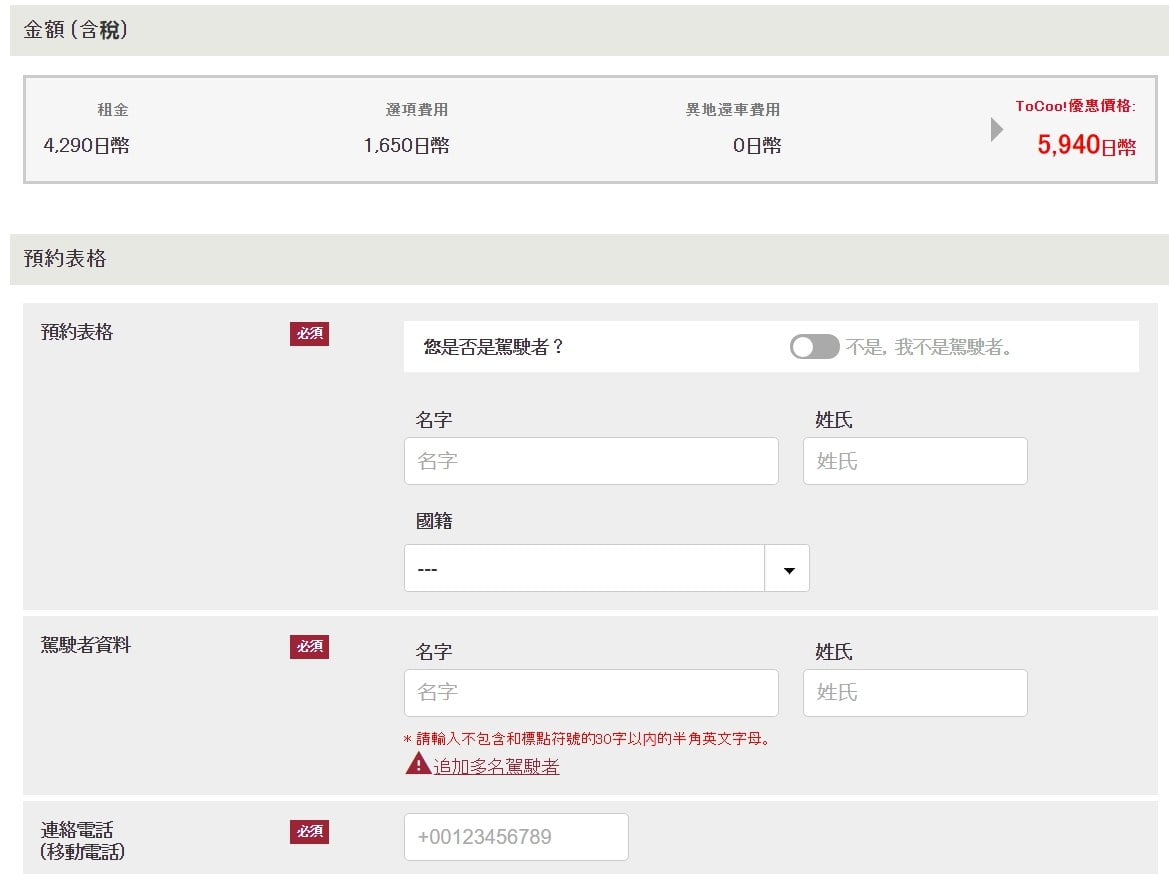Click the red 5,940日幣 total price

tap(1086, 146)
